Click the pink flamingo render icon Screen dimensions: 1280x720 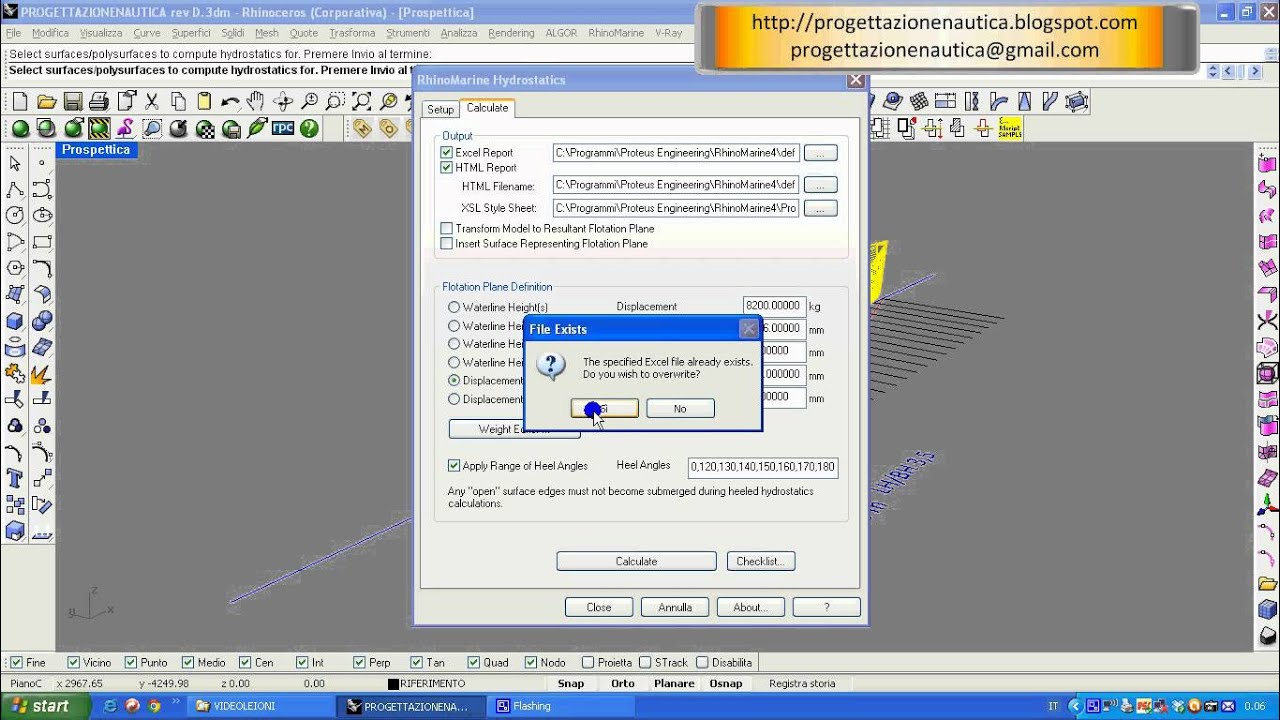tap(125, 128)
